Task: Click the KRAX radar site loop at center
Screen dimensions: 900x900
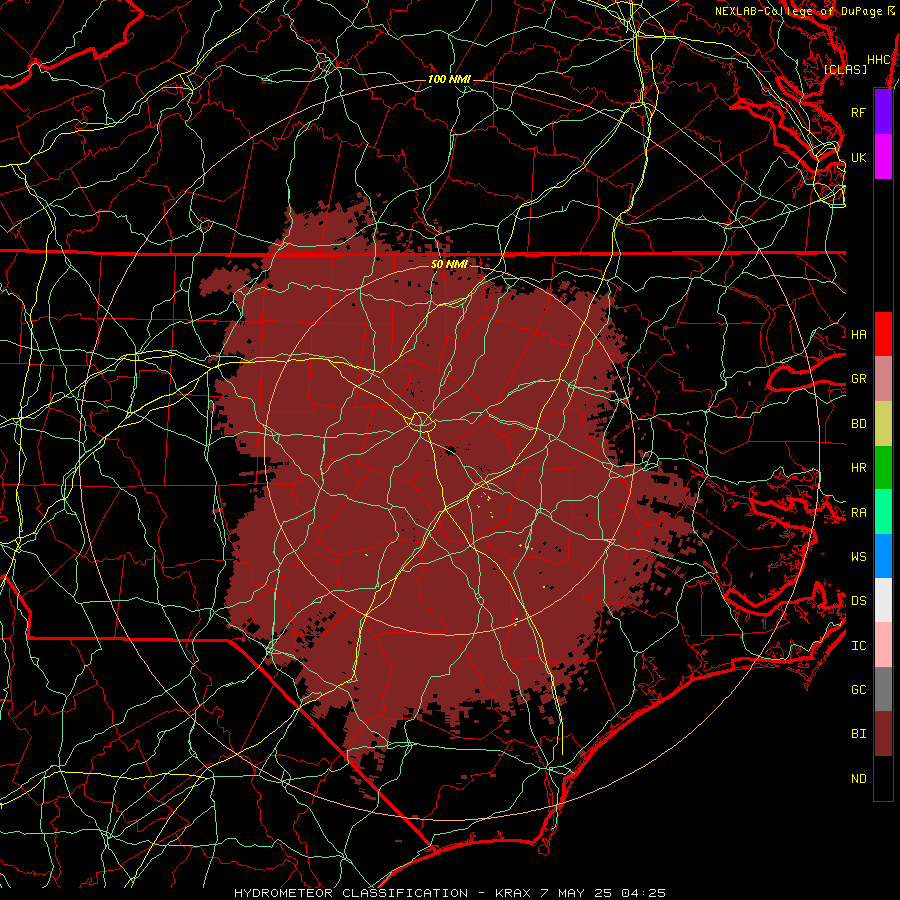Action: pos(421,422)
